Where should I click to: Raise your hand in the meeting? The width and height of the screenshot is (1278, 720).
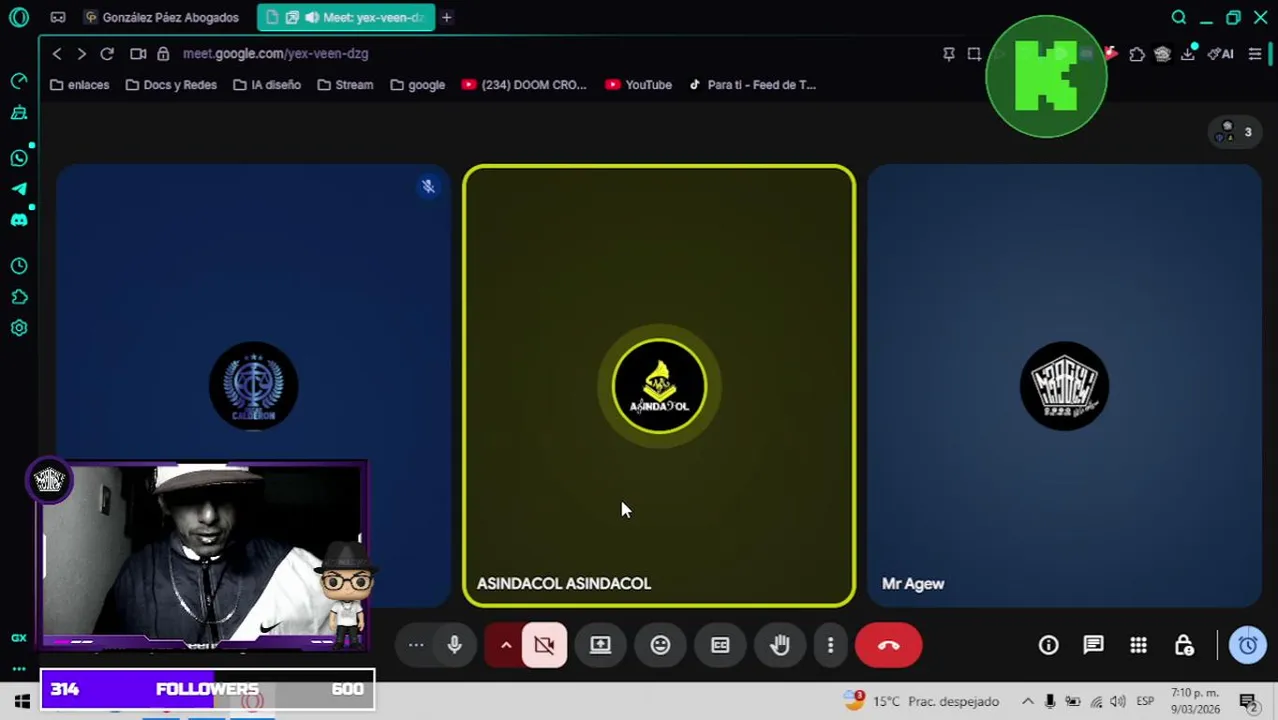780,645
